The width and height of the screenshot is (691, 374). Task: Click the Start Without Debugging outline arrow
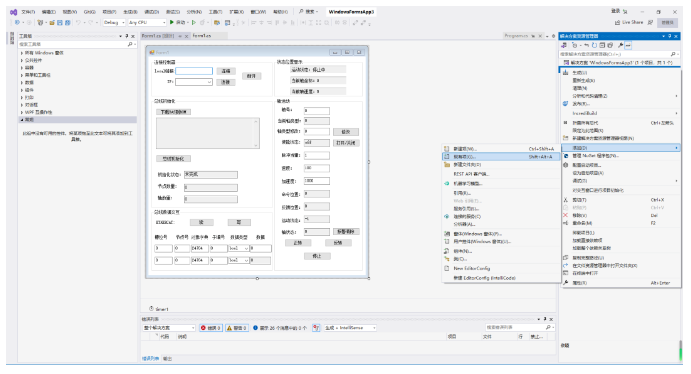tap(194, 22)
